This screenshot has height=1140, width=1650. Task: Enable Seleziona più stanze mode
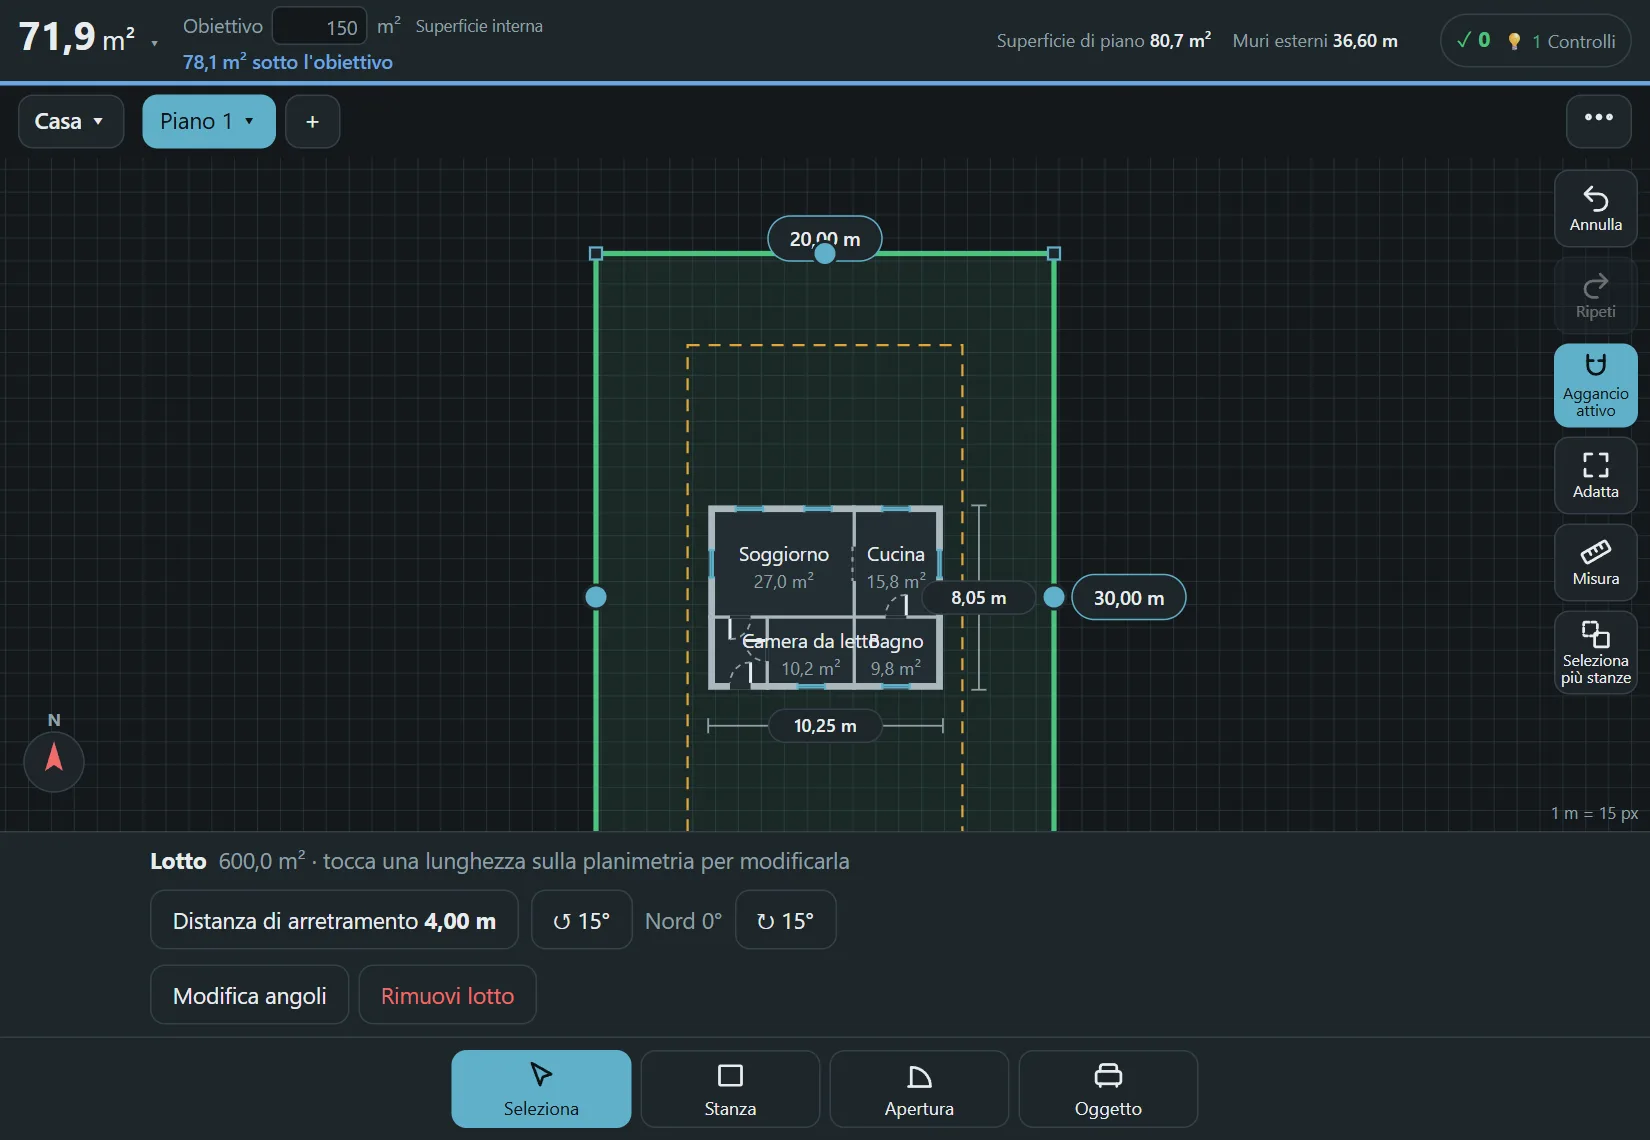tap(1595, 652)
